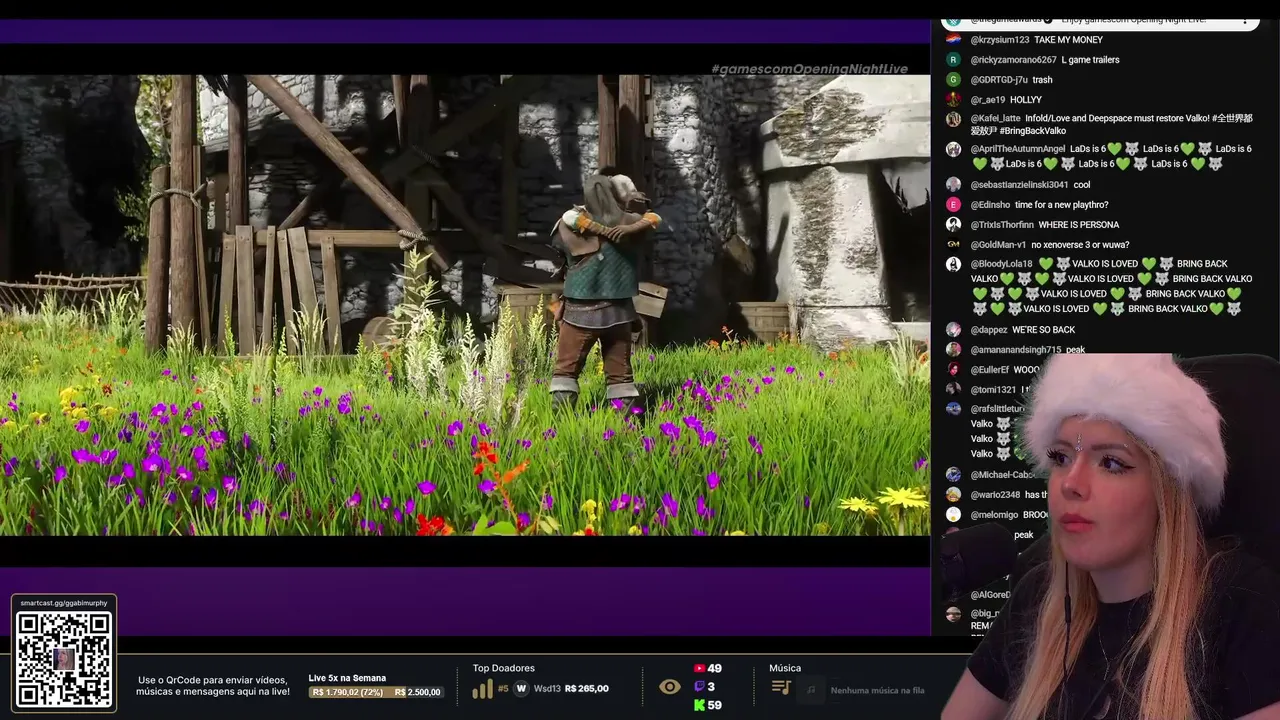Image resolution: width=1280 pixels, height=720 pixels.
Task: Click the "WE'RE SO BACK" chat message
Action: pyautogui.click(x=1043, y=330)
